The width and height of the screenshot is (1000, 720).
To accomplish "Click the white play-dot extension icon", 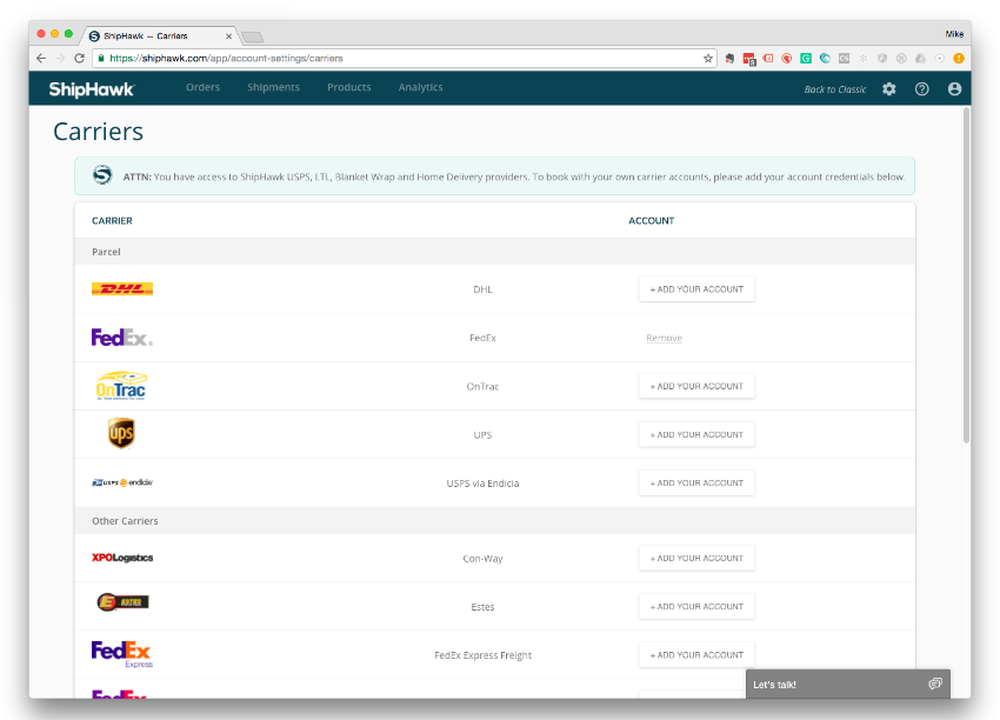I will (x=939, y=58).
